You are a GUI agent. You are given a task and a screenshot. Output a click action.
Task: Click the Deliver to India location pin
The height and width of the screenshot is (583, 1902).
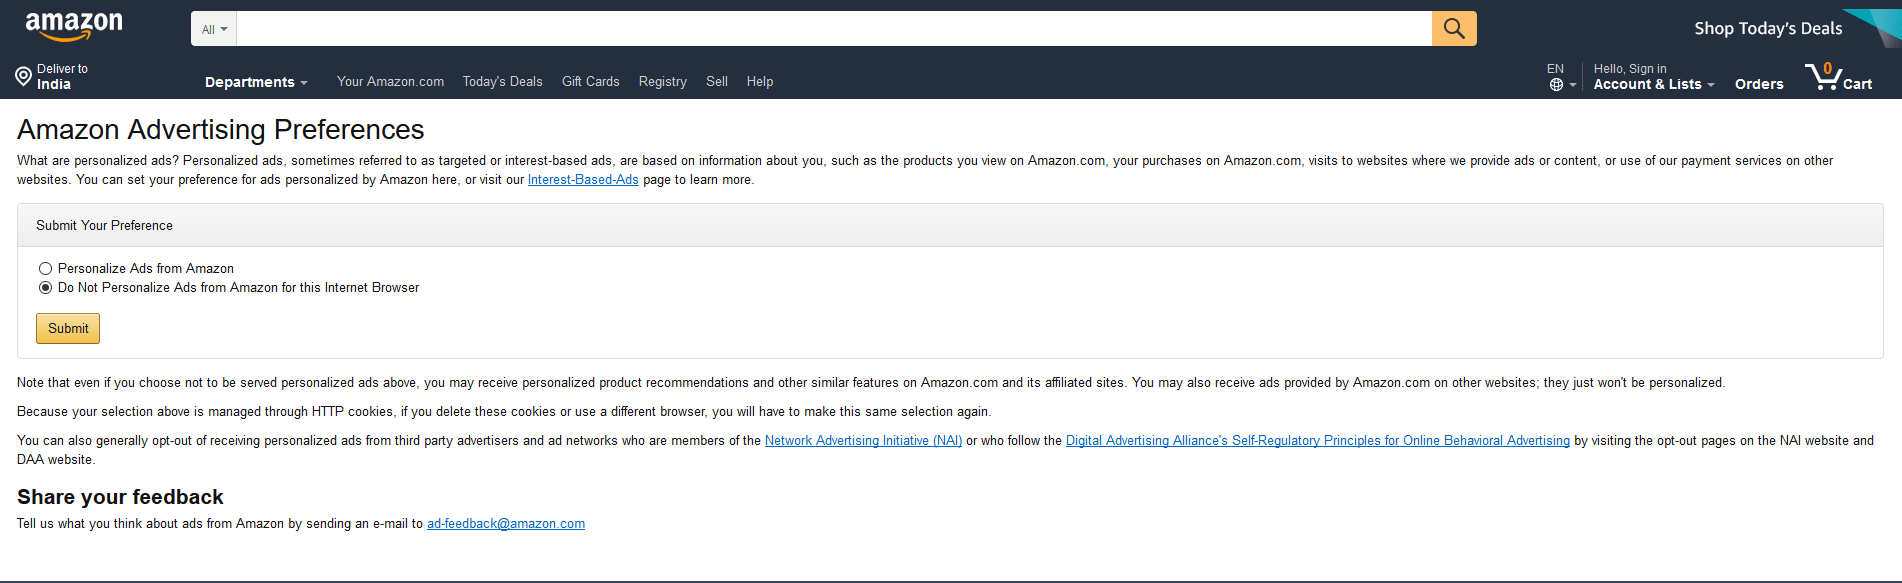23,76
